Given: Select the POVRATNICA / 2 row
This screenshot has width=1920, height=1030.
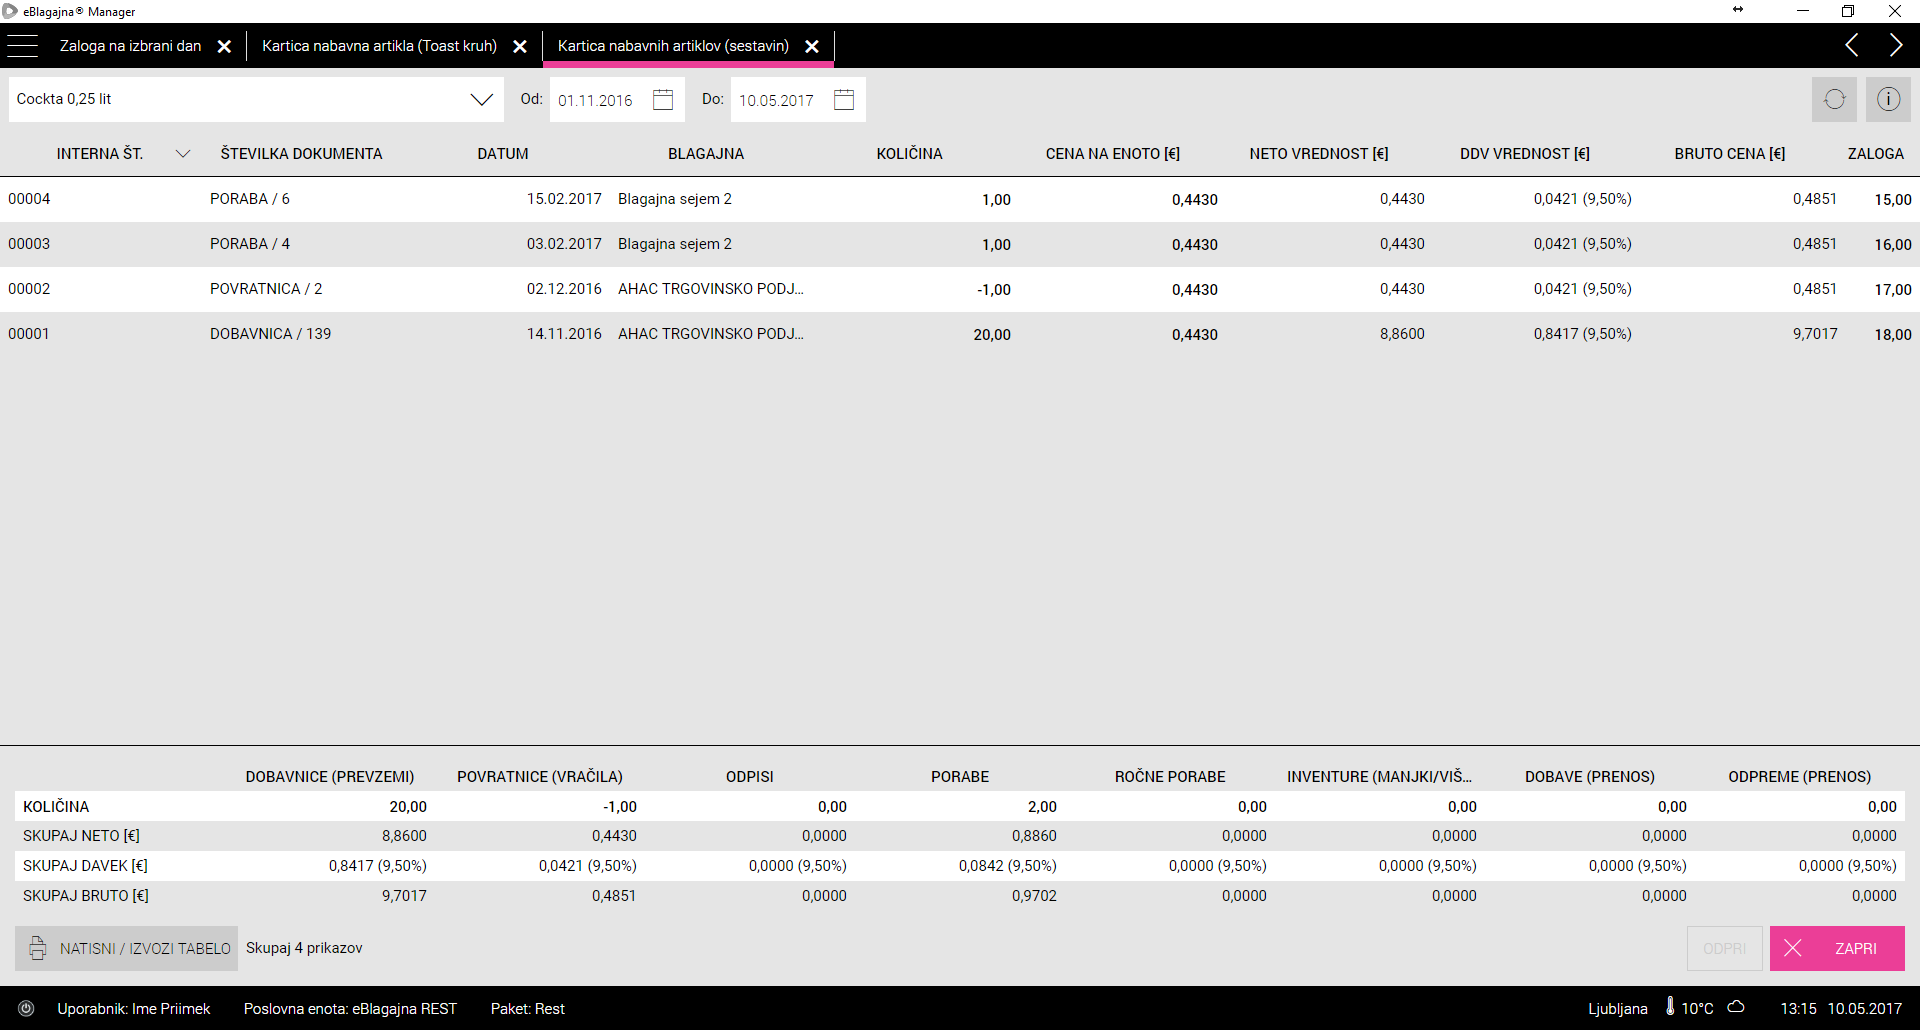Looking at the screenshot, I should (266, 289).
